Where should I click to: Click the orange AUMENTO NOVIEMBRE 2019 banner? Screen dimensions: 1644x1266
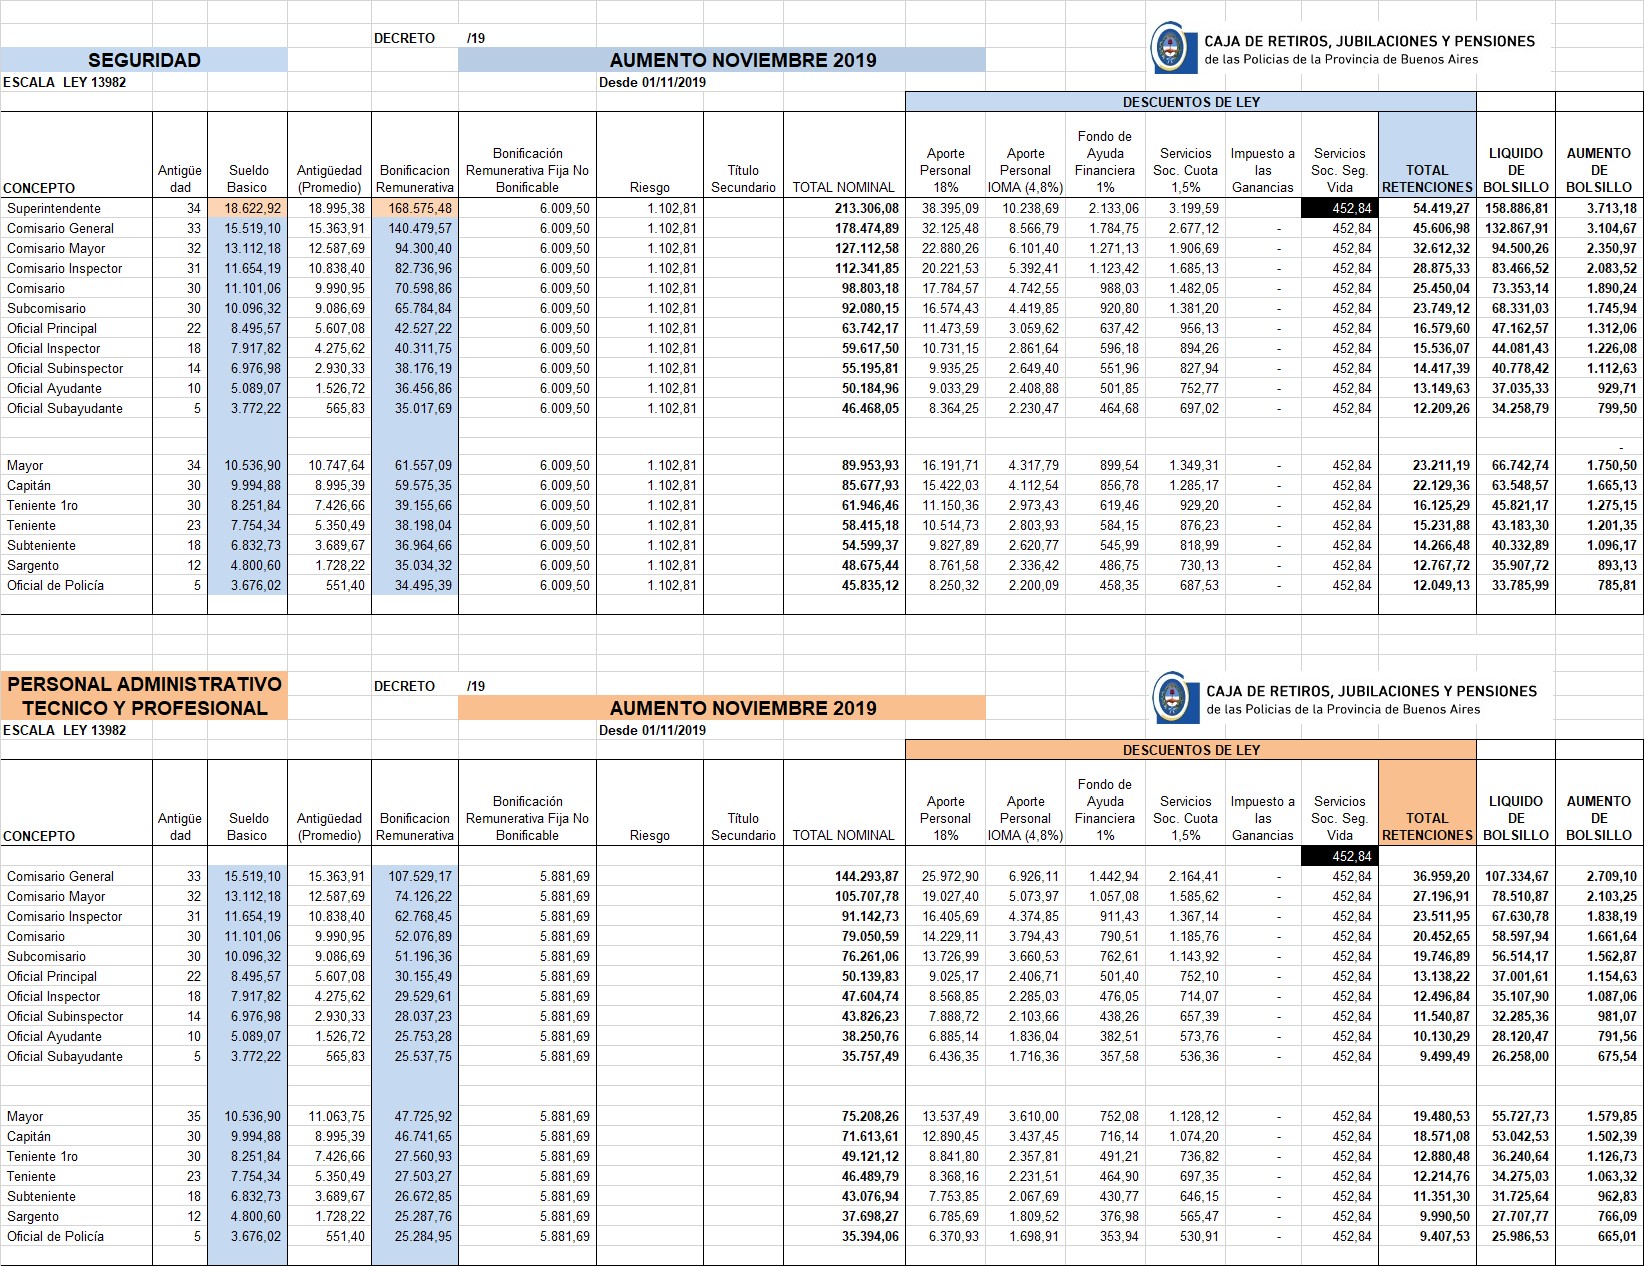tap(721, 708)
